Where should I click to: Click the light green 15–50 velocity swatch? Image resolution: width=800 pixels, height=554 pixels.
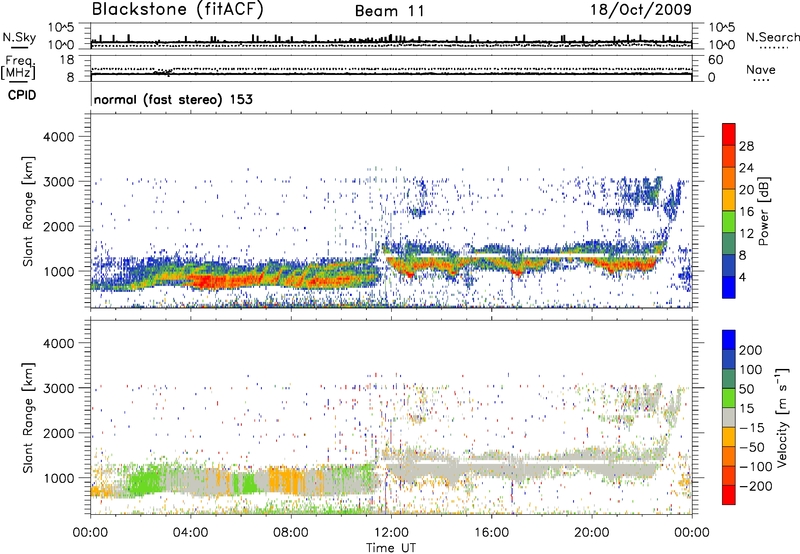click(x=729, y=398)
